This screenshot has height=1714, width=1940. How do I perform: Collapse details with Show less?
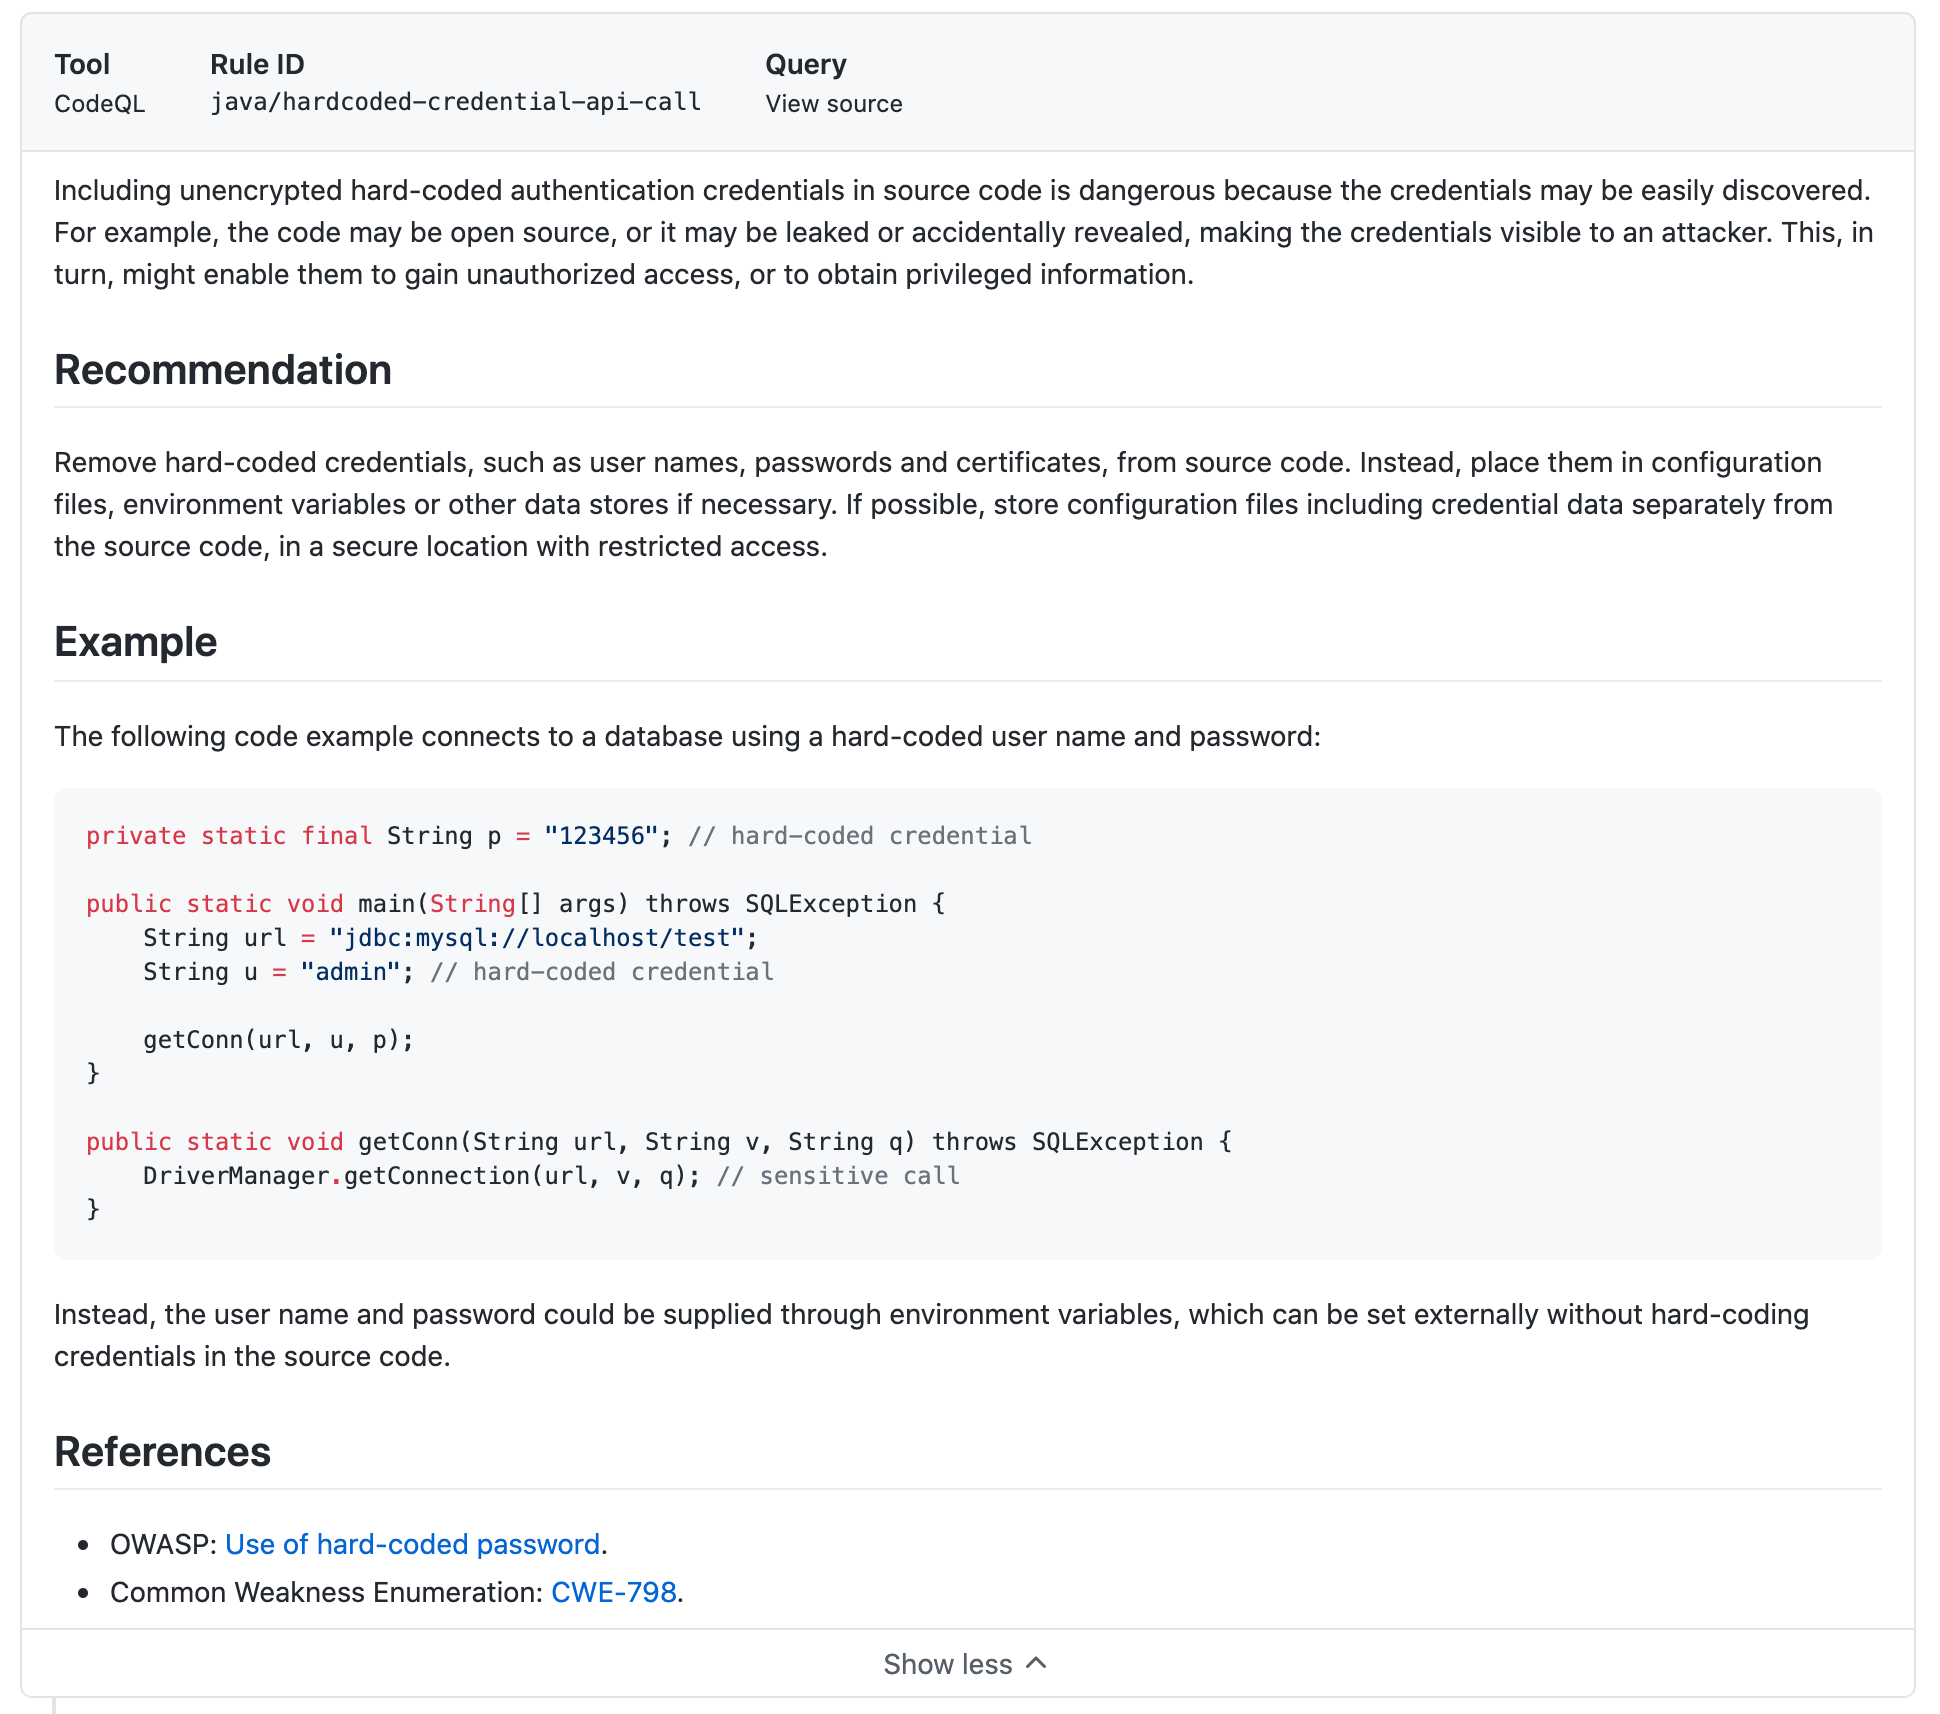[947, 1664]
